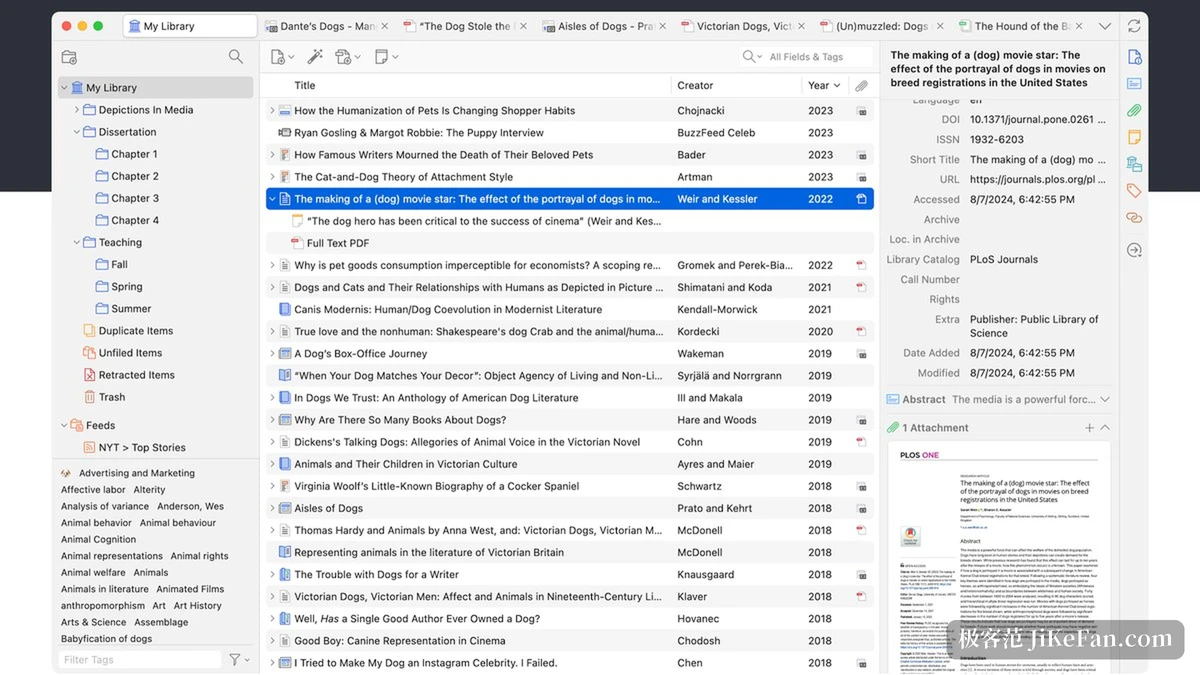Image resolution: width=1200 pixels, height=675 pixels.
Task: Open the tag filter options dropdown
Action: [239, 659]
